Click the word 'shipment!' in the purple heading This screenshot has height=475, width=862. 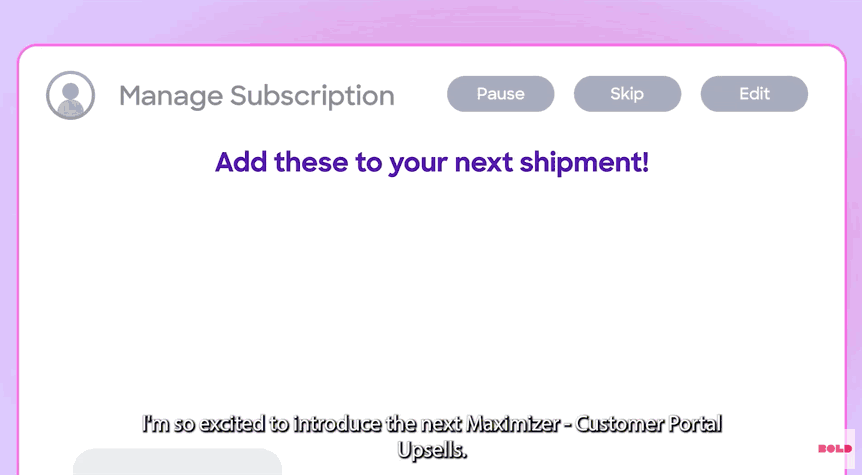pos(584,163)
